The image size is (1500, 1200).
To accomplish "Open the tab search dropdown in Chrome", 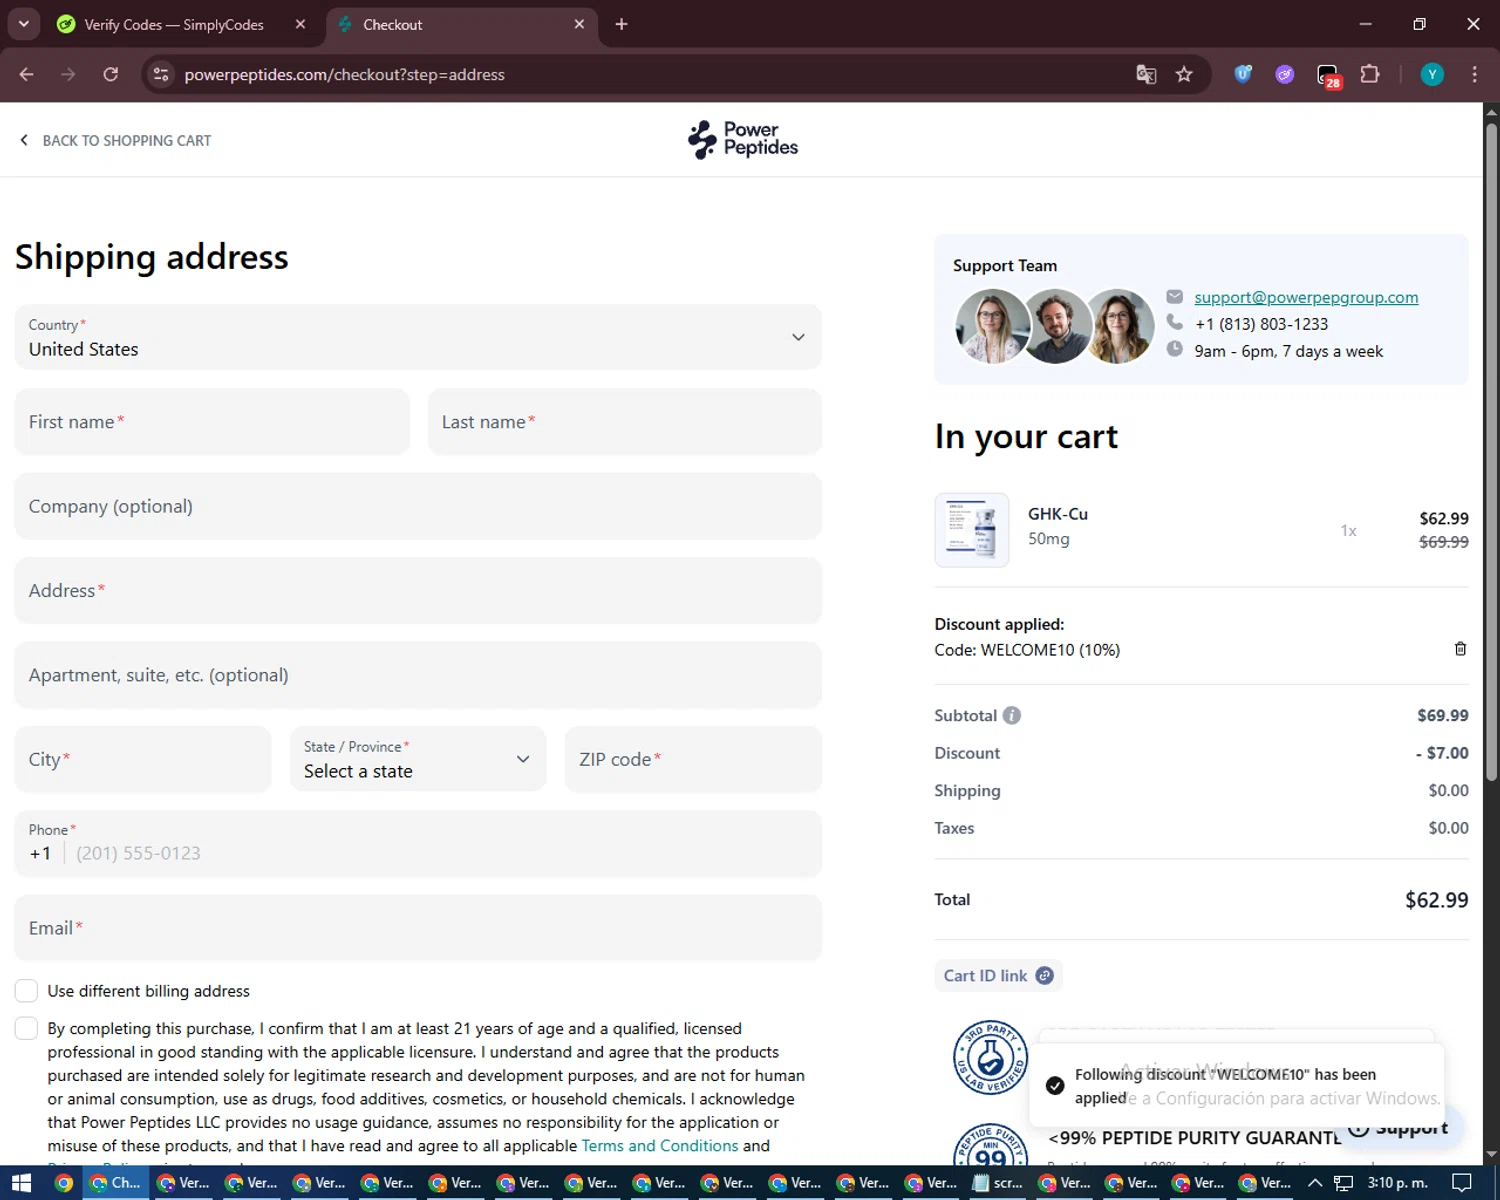I will pos(23,24).
